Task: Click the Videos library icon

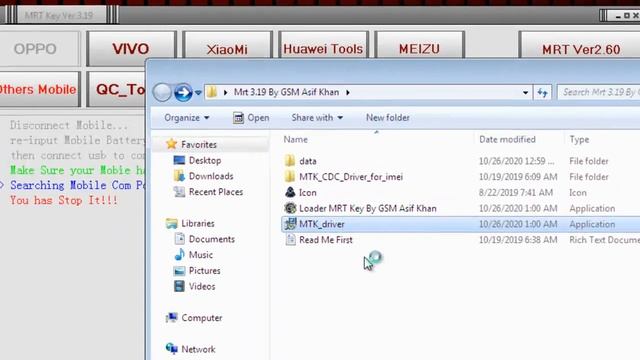Action: [179, 286]
